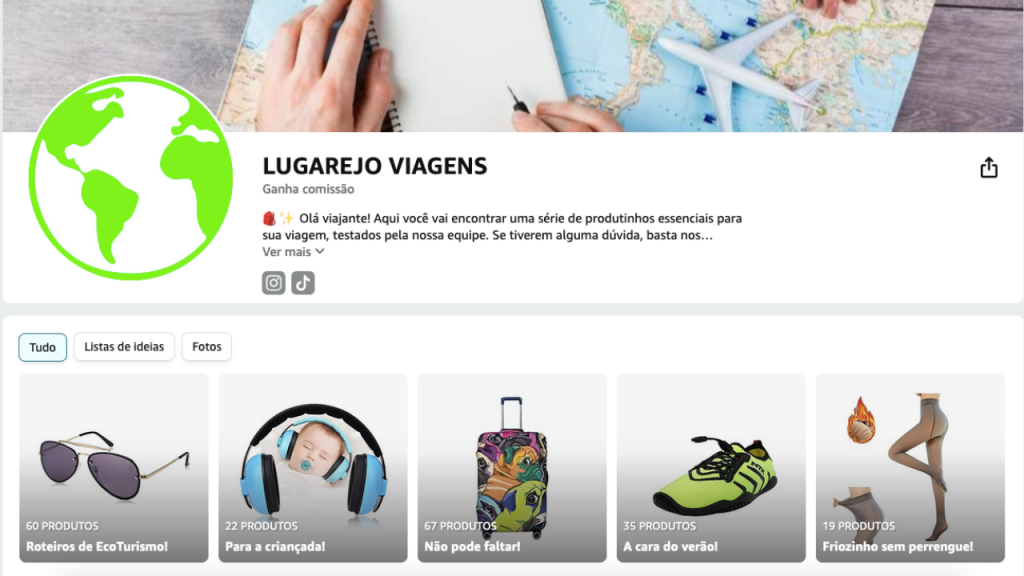Open Roteiros de EcoTurismo! sunglasses list

point(114,468)
